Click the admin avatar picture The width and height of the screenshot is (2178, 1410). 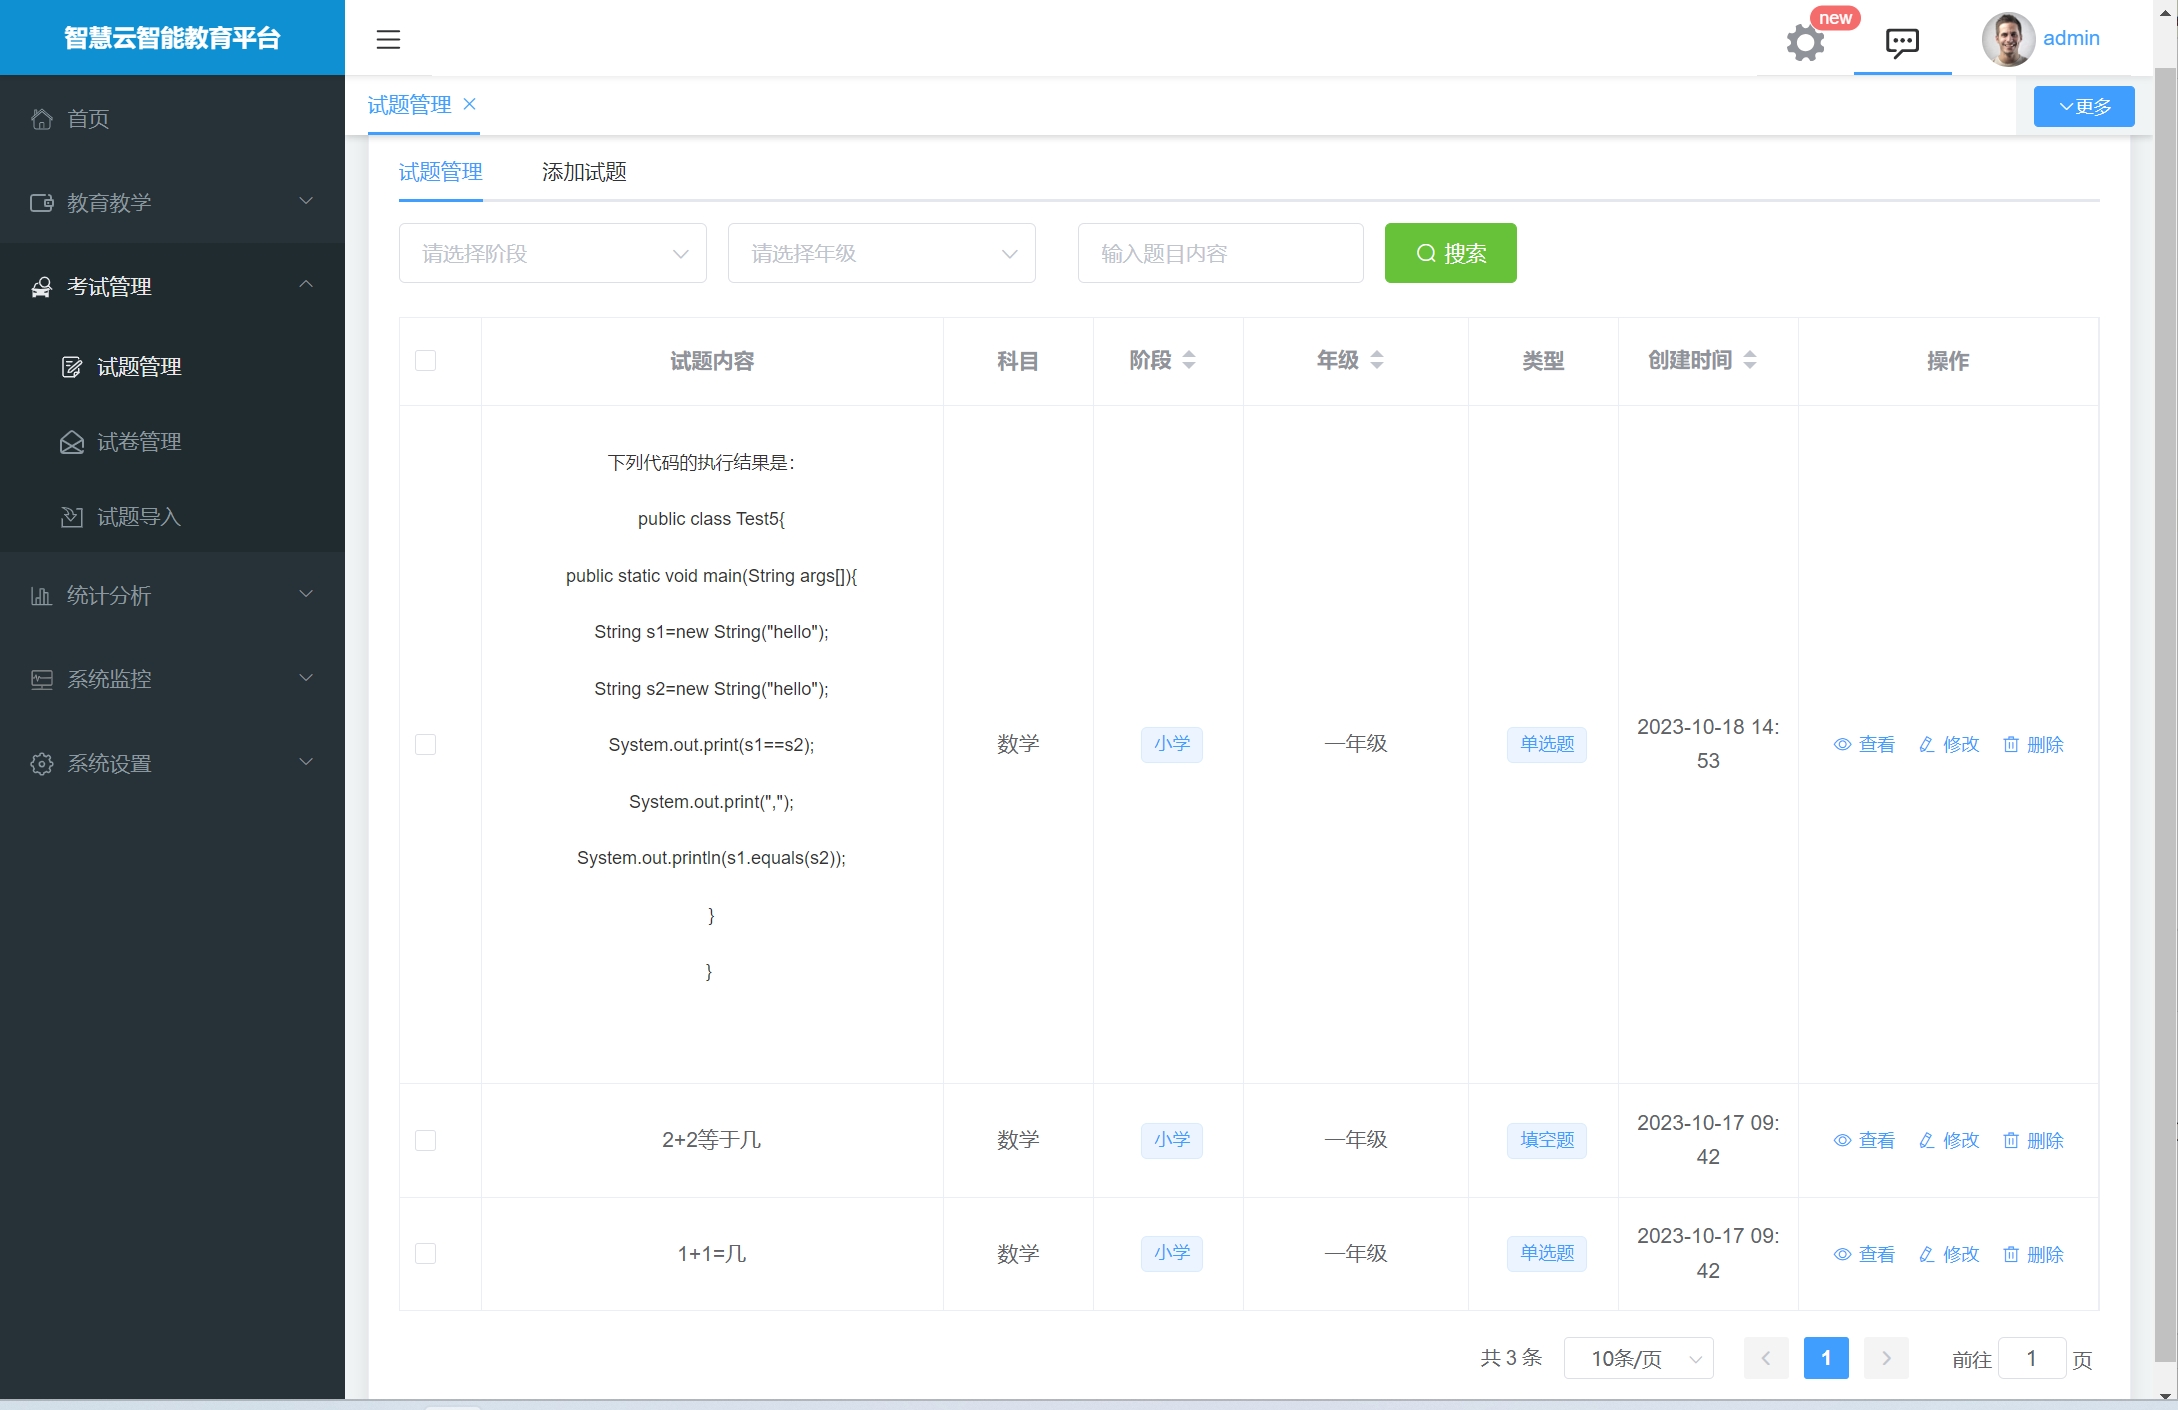[x=2007, y=39]
